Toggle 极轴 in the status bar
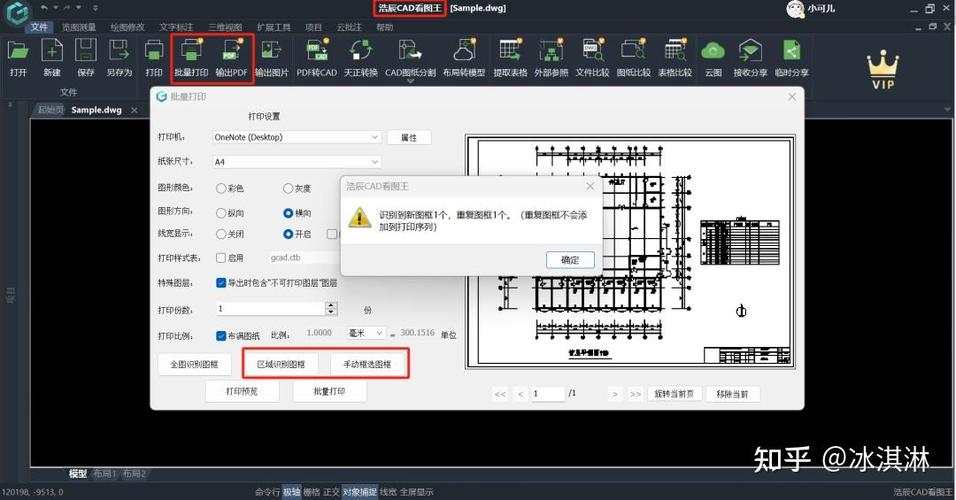This screenshot has width=956, height=500. point(291,492)
